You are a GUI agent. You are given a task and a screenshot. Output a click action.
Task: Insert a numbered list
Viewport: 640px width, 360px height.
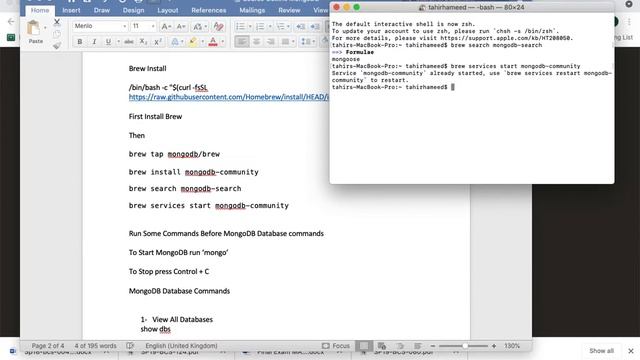click(260, 27)
